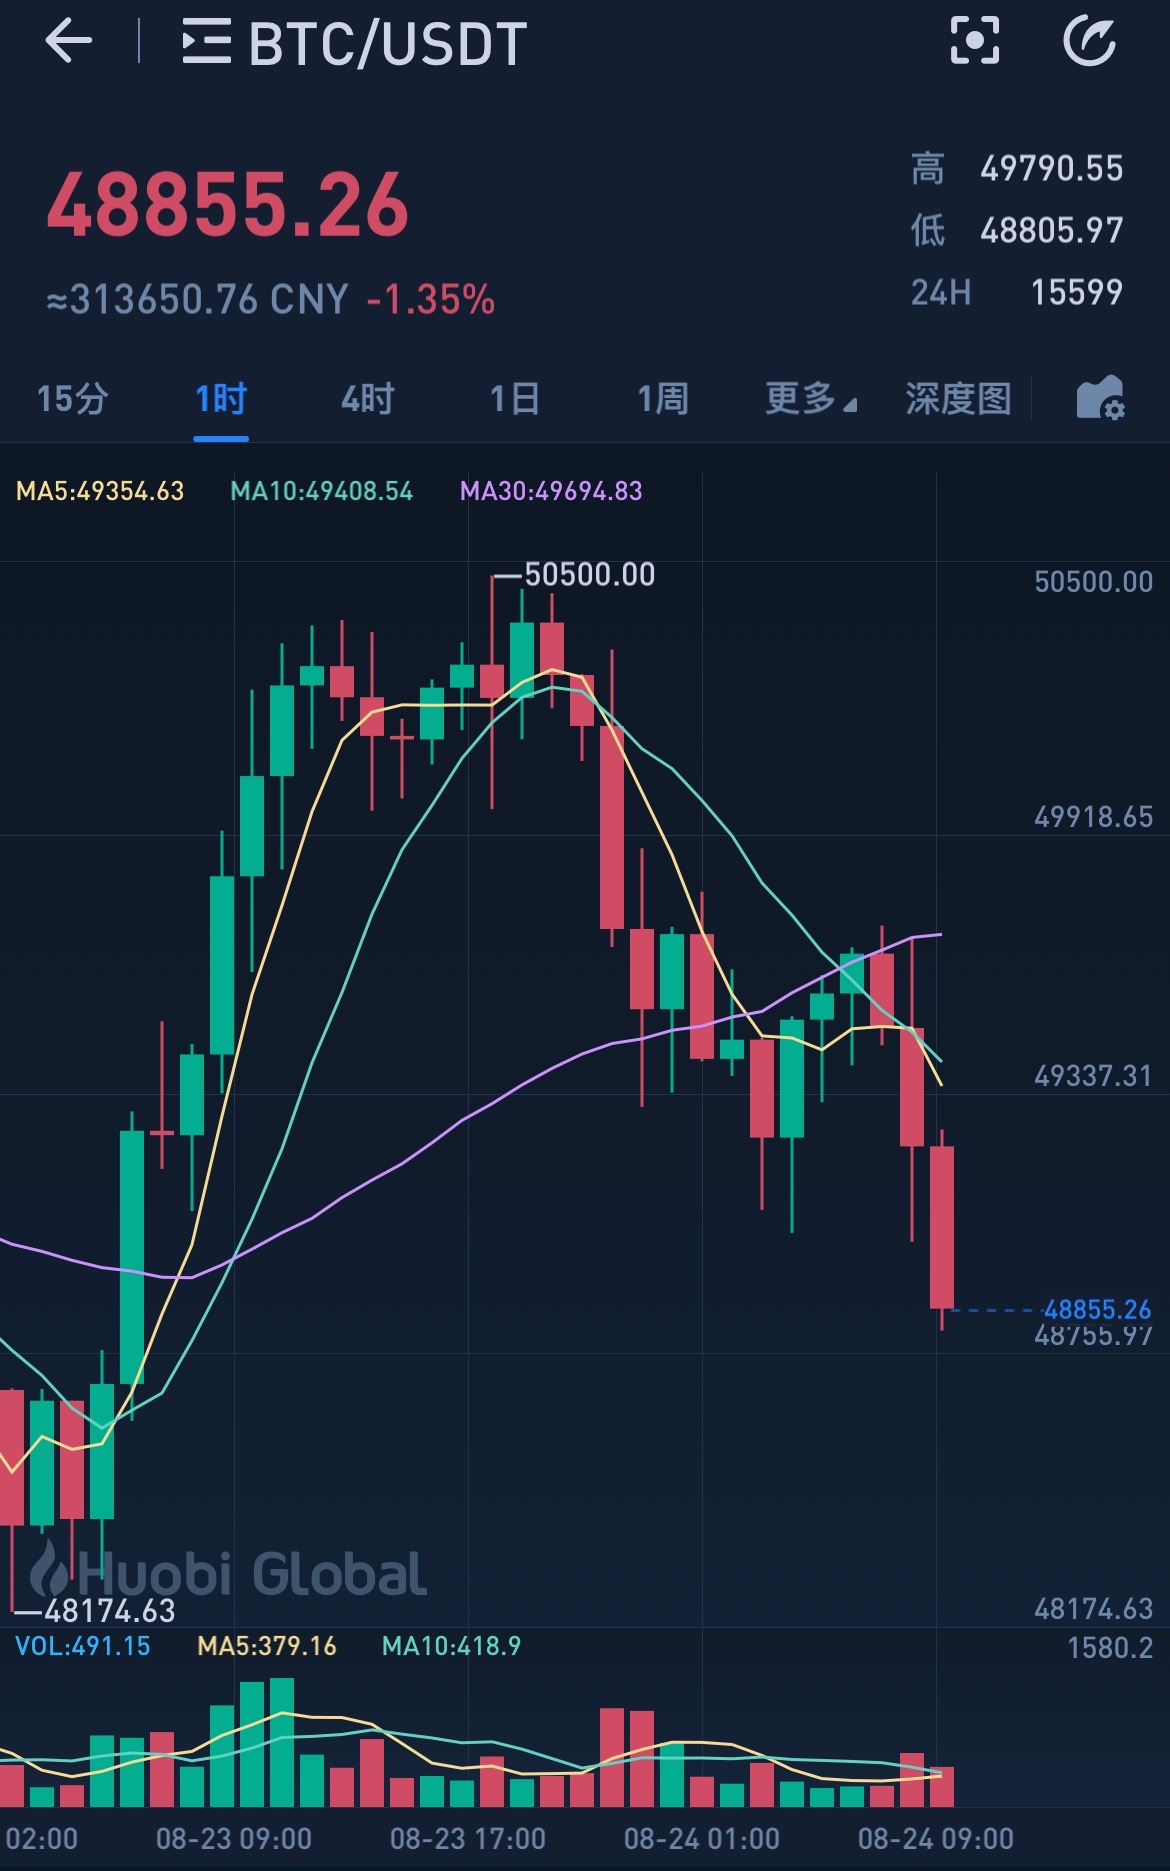Screen dimensions: 1170x1871
Task: Open the chart indicator settings icon
Action: (1099, 398)
